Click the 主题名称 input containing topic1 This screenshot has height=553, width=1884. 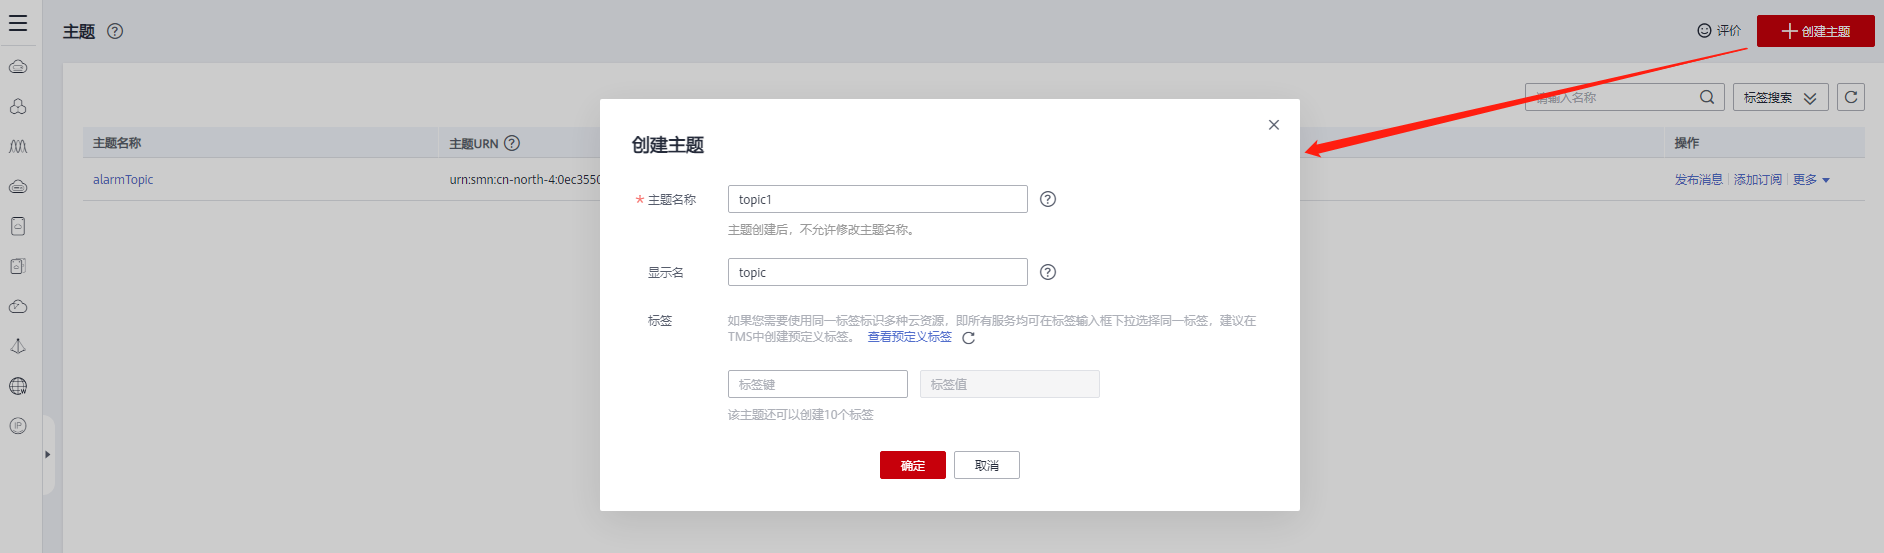[877, 199]
